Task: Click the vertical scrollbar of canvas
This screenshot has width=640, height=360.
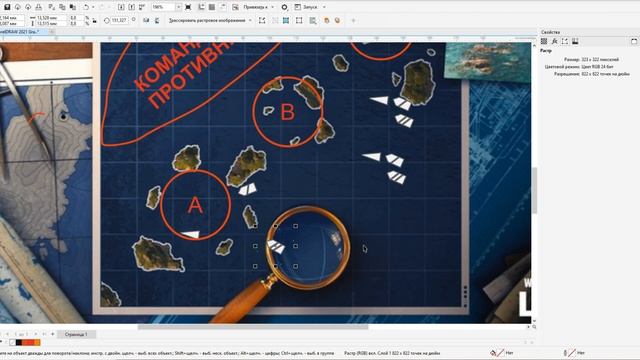Action: (534, 190)
